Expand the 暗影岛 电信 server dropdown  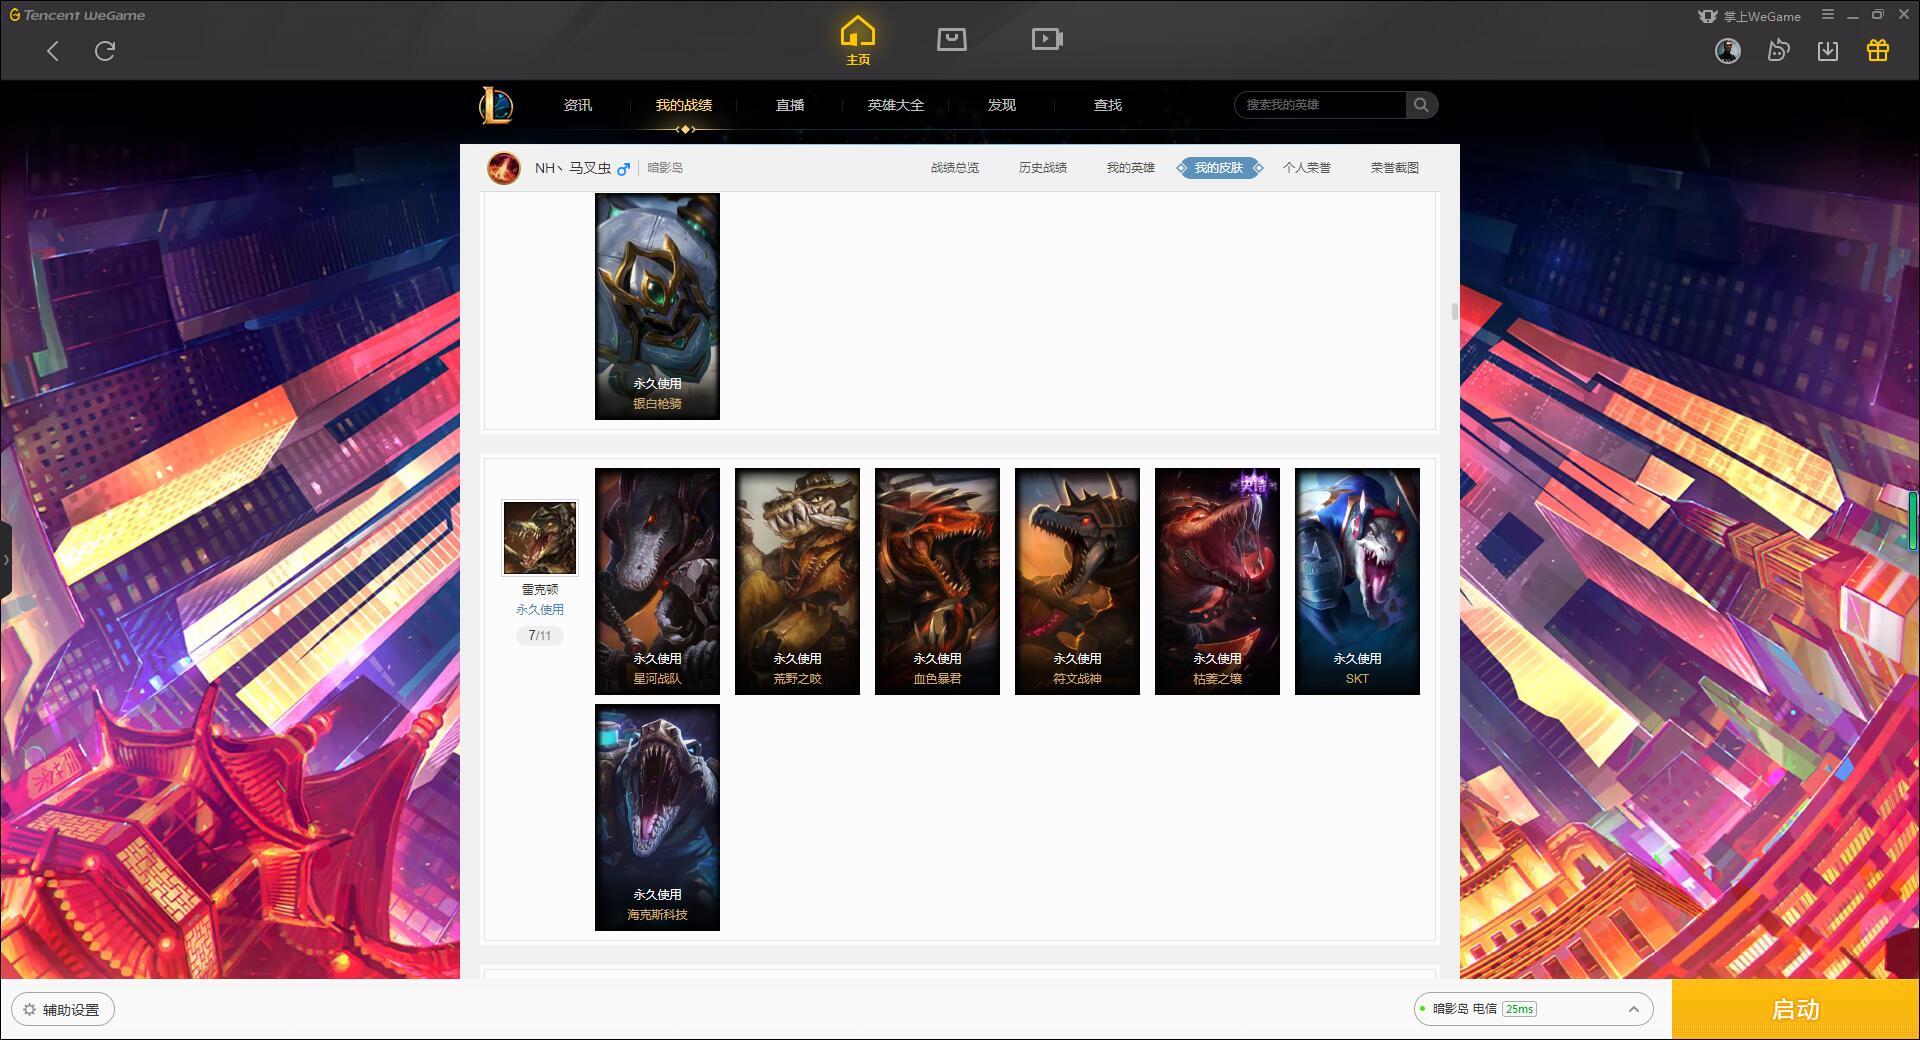coord(1533,1009)
